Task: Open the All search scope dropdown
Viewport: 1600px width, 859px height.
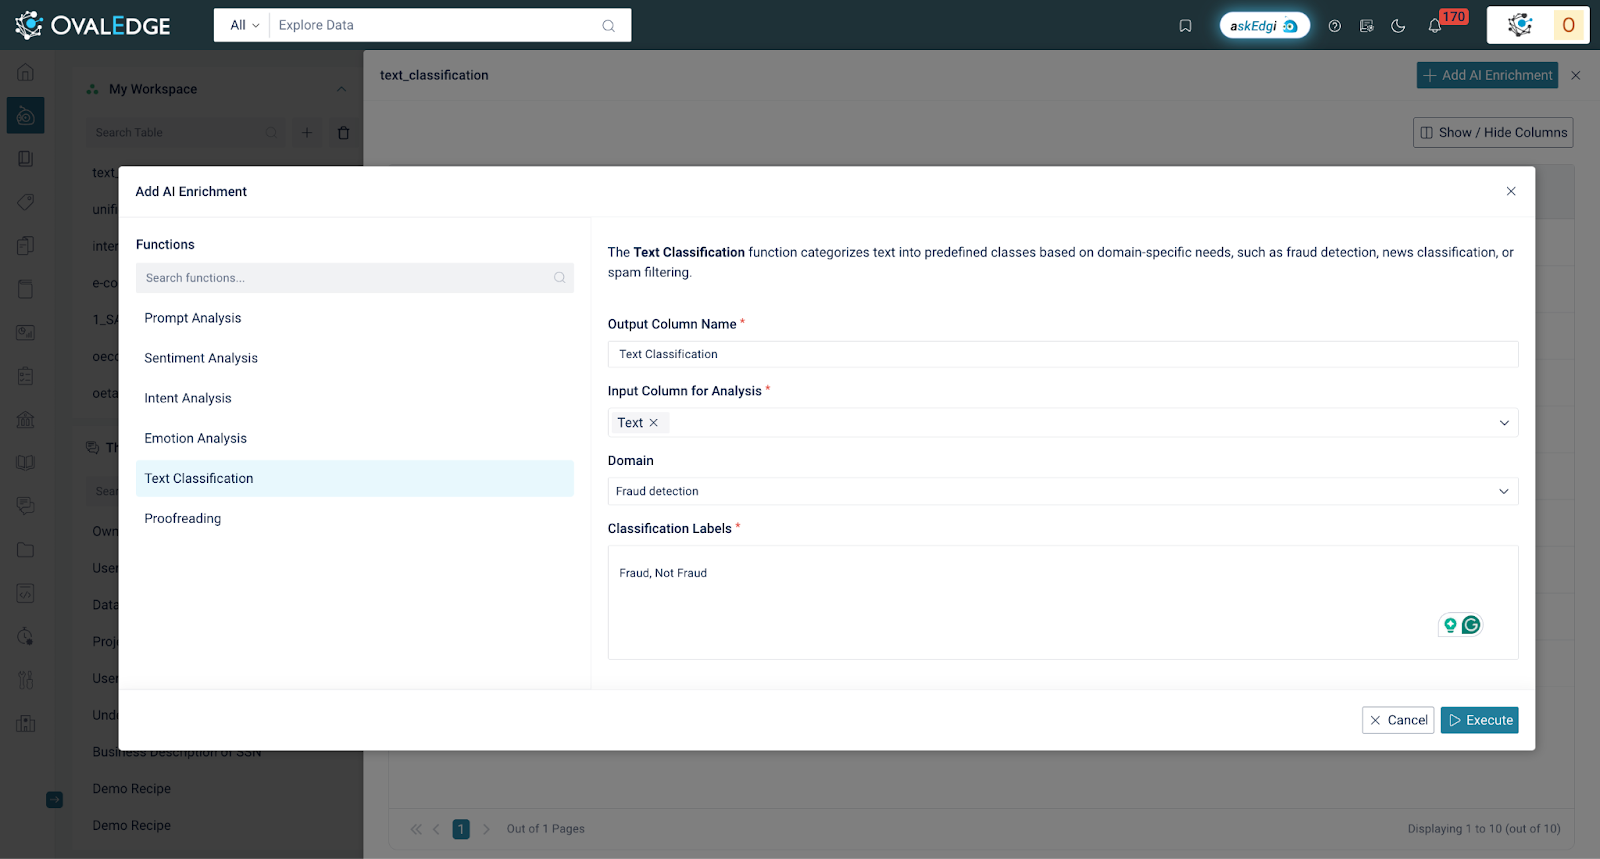Action: point(244,25)
